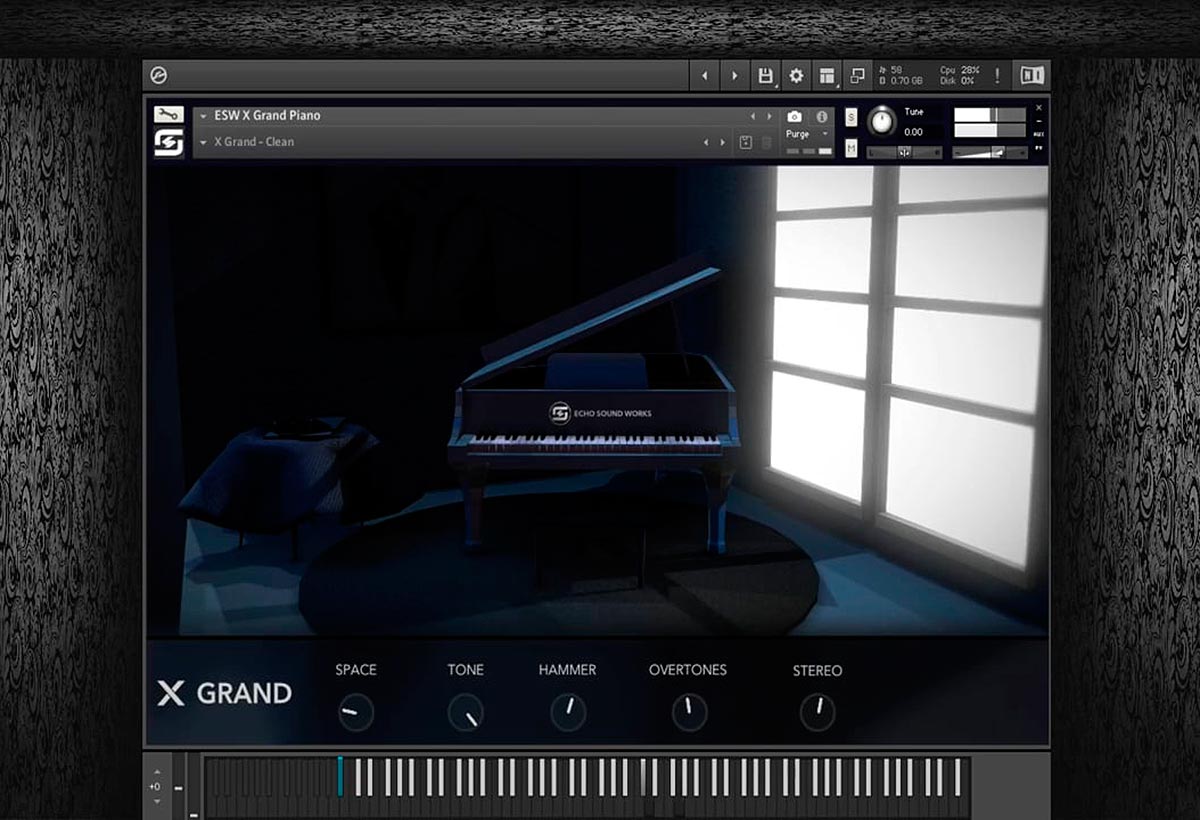1200x820 pixels.
Task: Open instrument info icon
Action: pyautogui.click(x=822, y=116)
